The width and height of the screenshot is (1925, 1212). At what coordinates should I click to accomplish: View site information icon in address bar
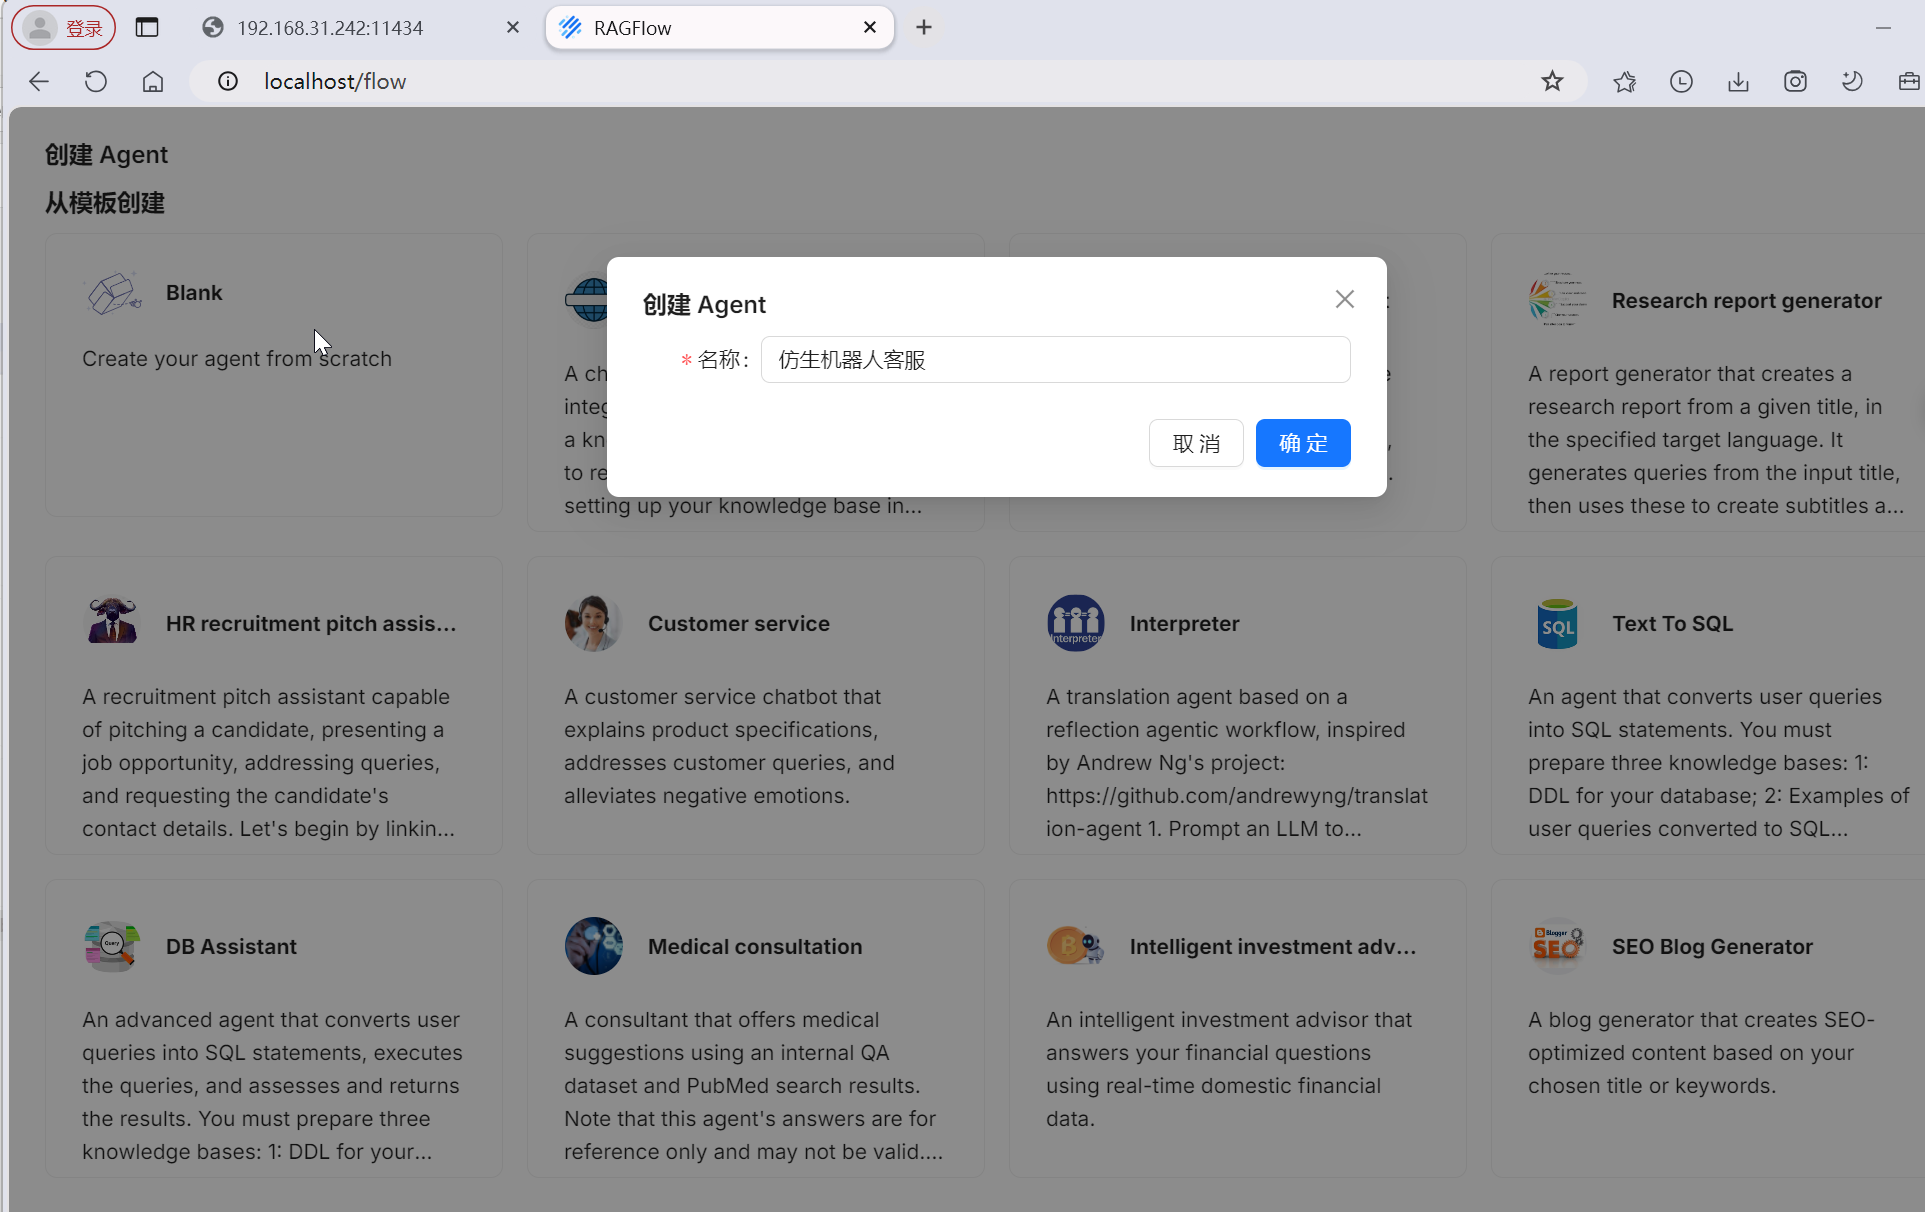click(x=228, y=82)
